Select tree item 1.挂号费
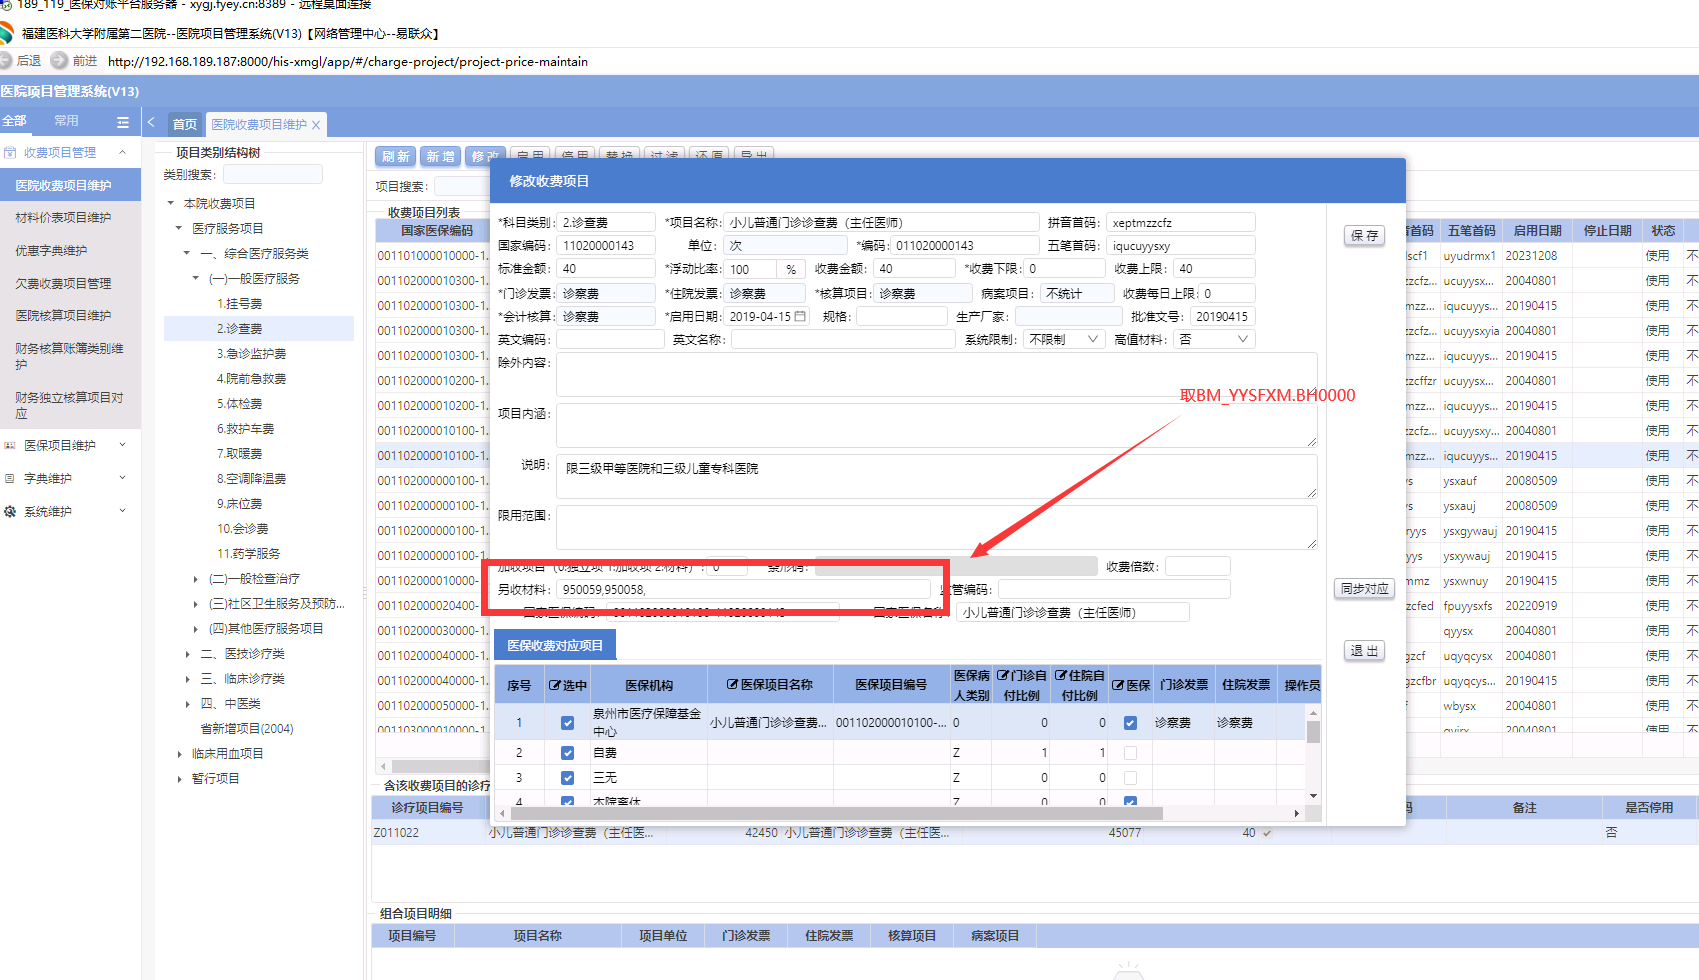Image resolution: width=1699 pixels, height=980 pixels. 240,304
